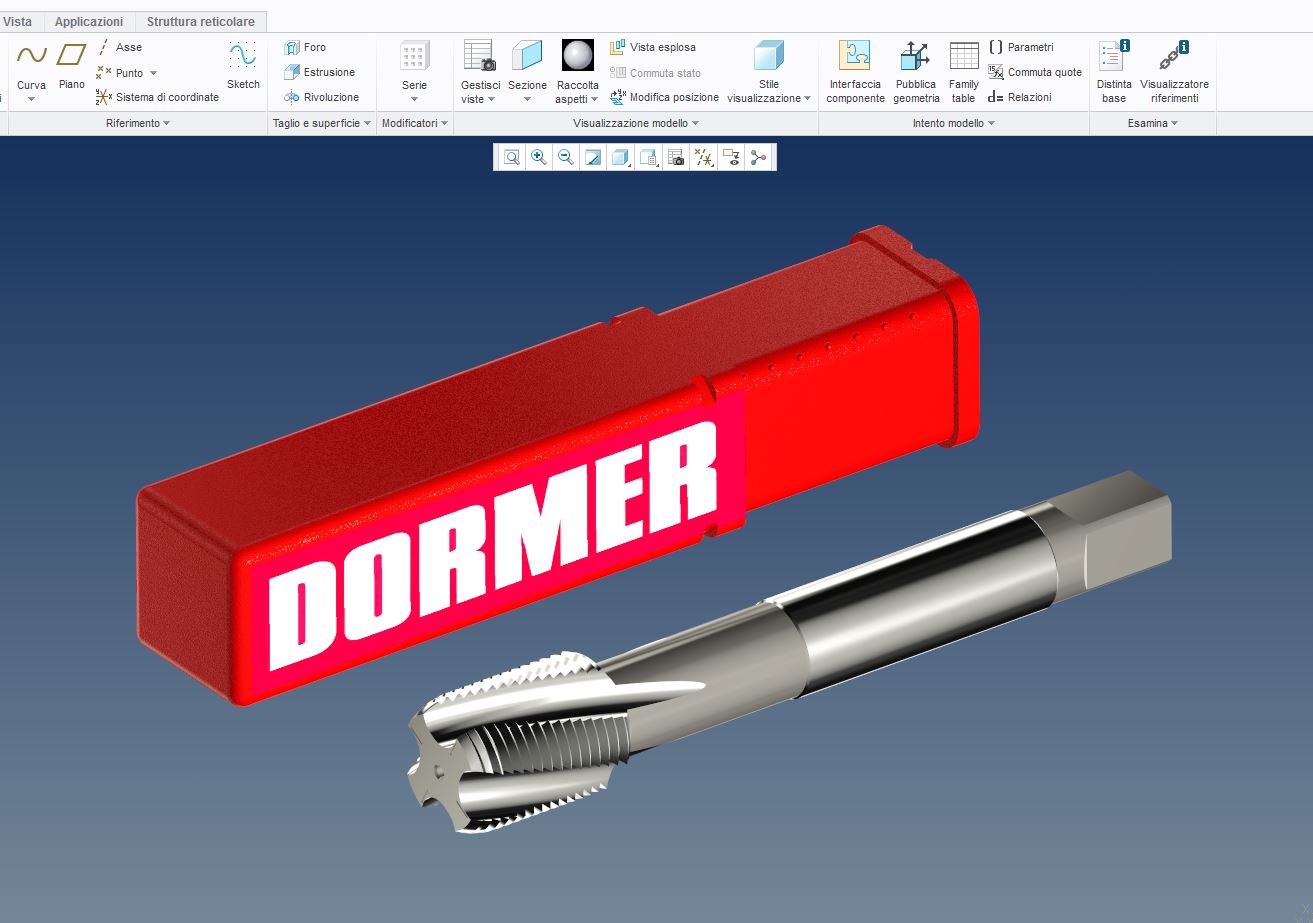Click the zoom in magnifier

point(538,157)
